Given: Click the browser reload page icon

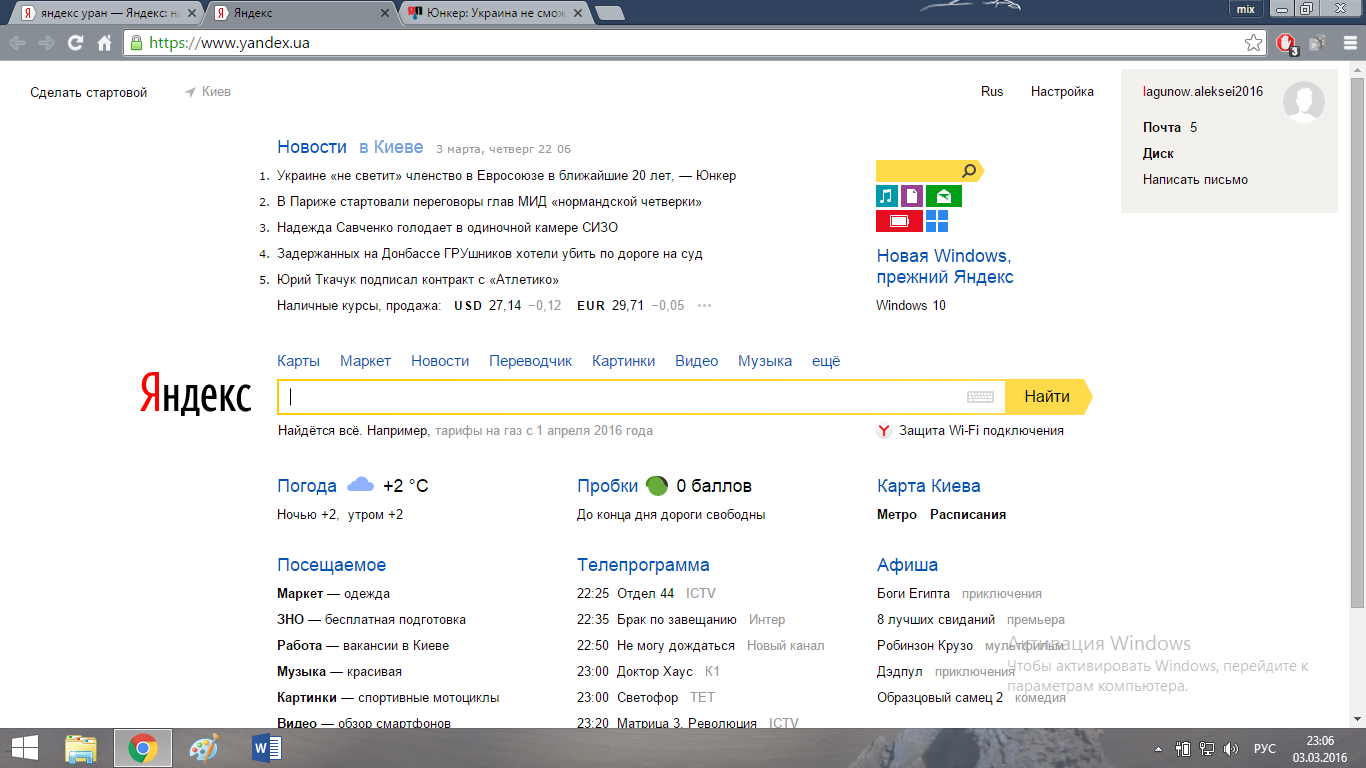Looking at the screenshot, I should pyautogui.click(x=75, y=43).
